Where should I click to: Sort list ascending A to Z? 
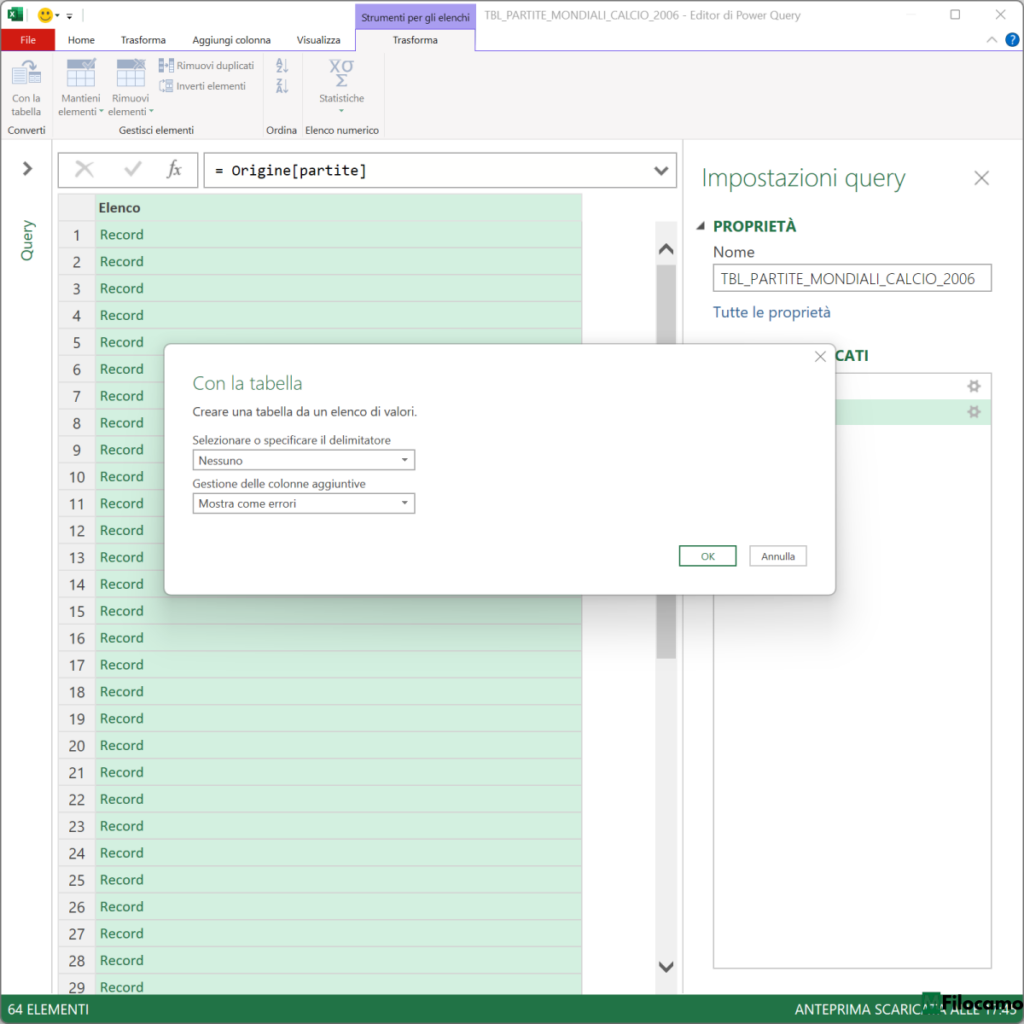(282, 65)
